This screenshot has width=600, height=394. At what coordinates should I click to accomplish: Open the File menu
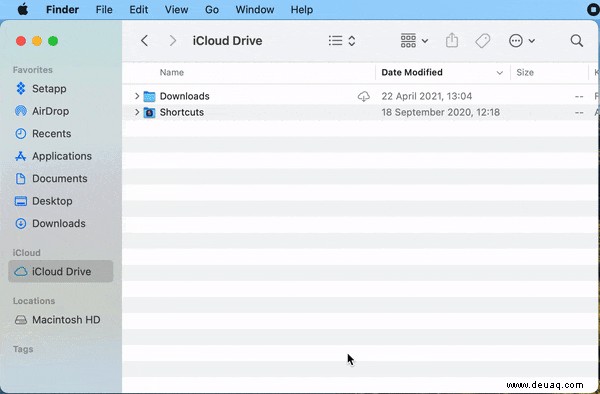[x=104, y=10]
